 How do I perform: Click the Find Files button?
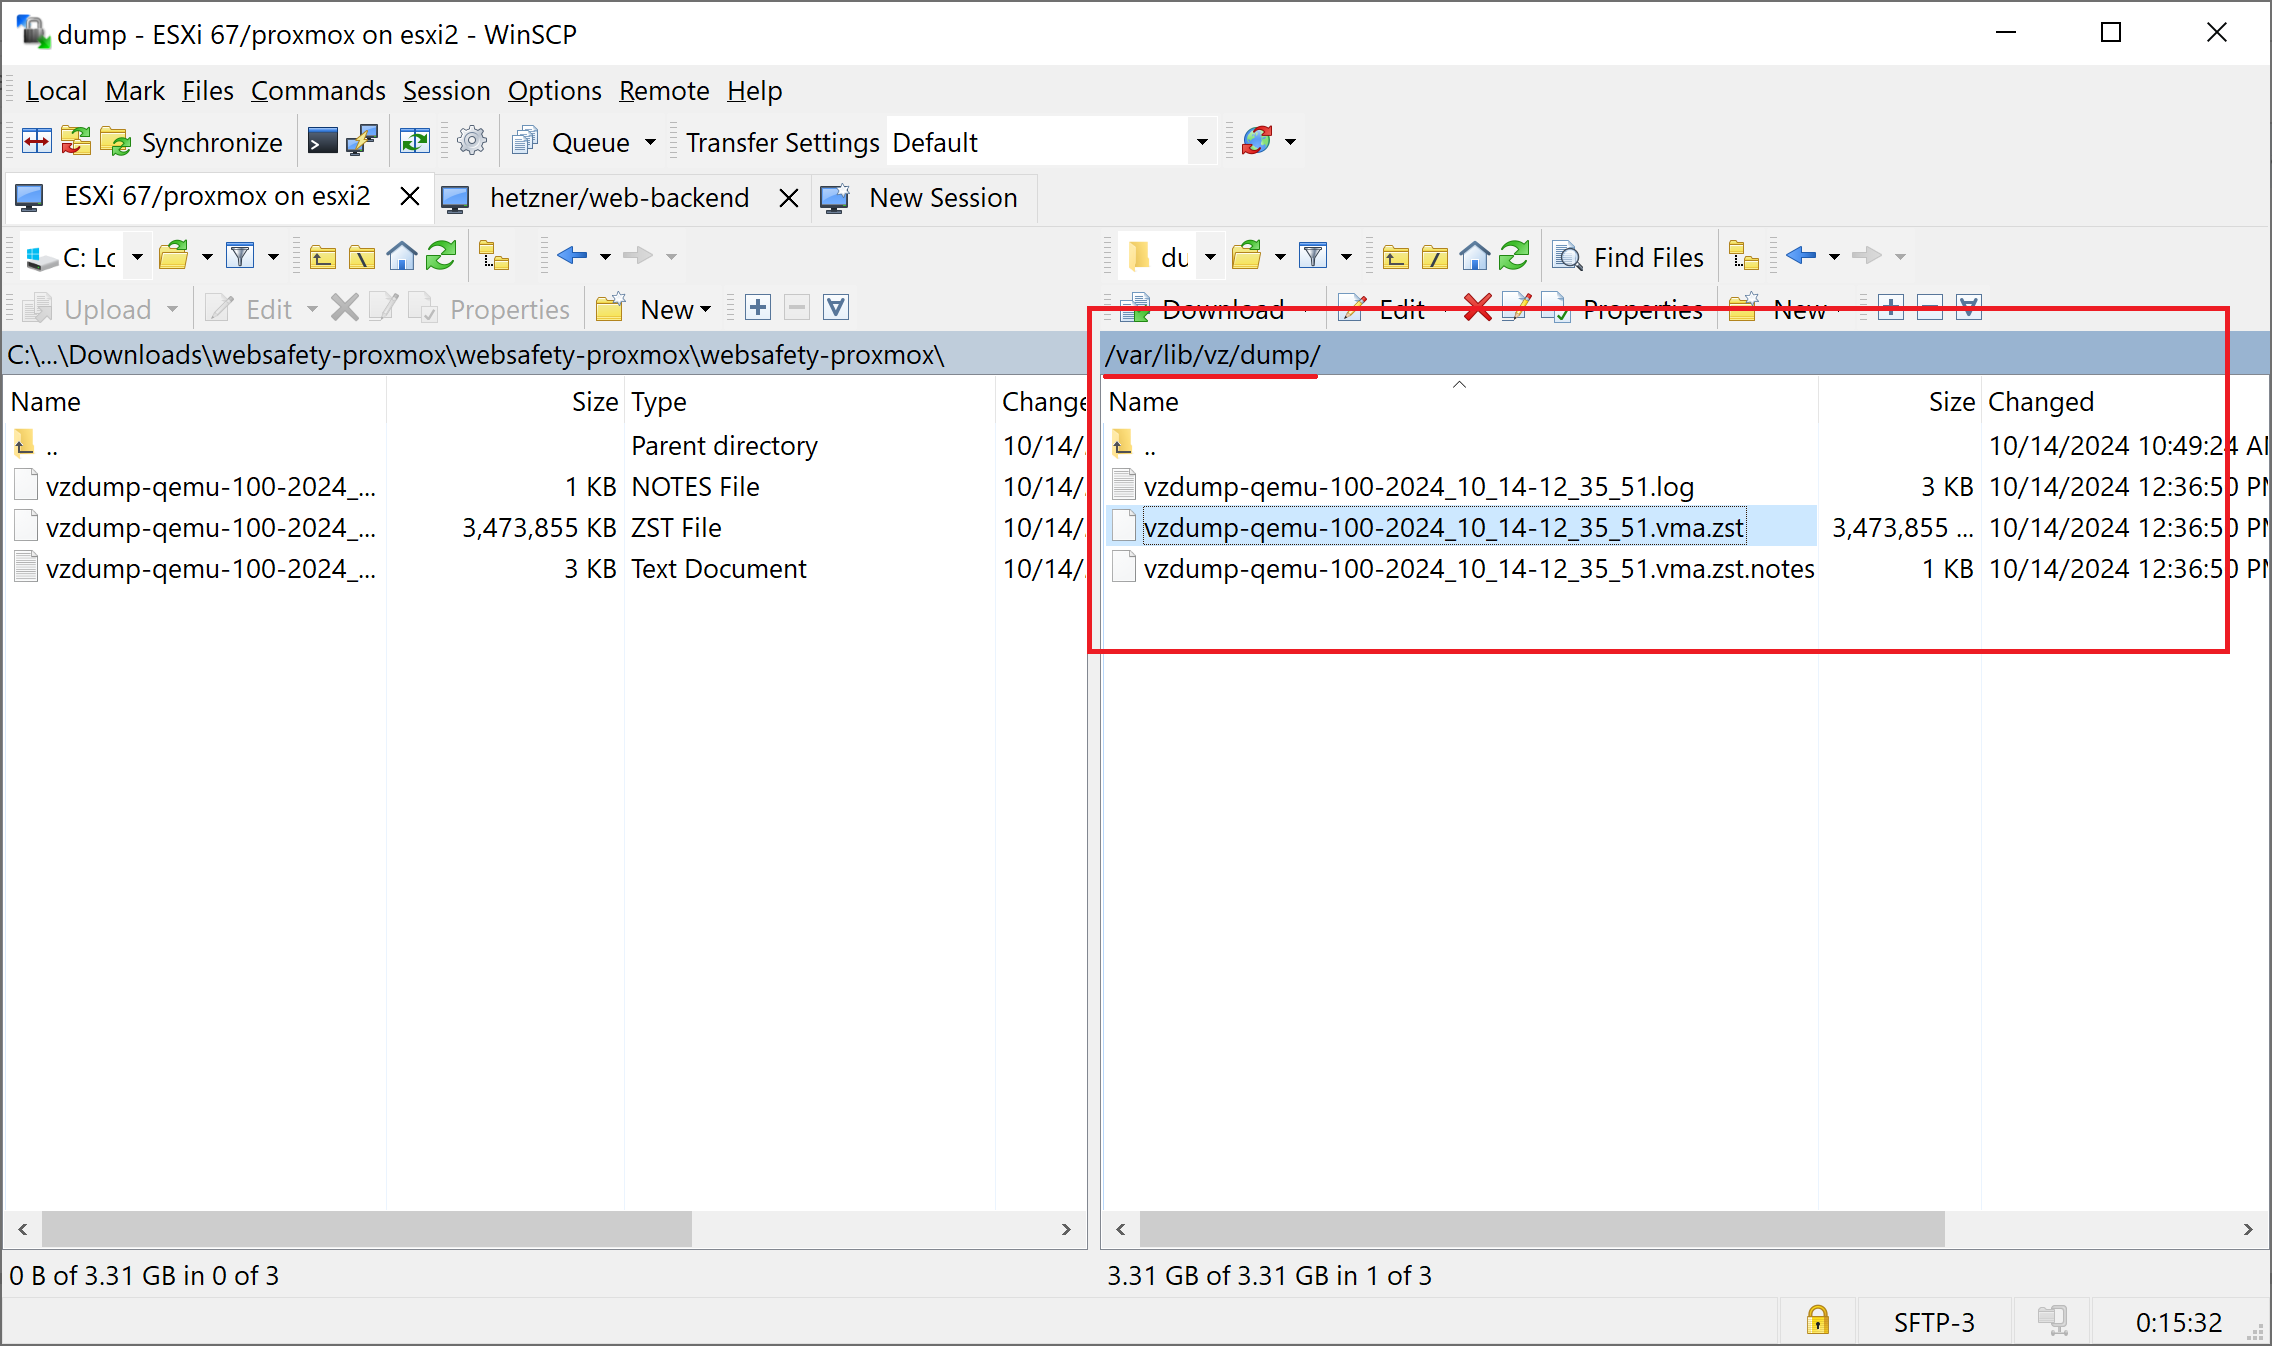pos(1628,257)
